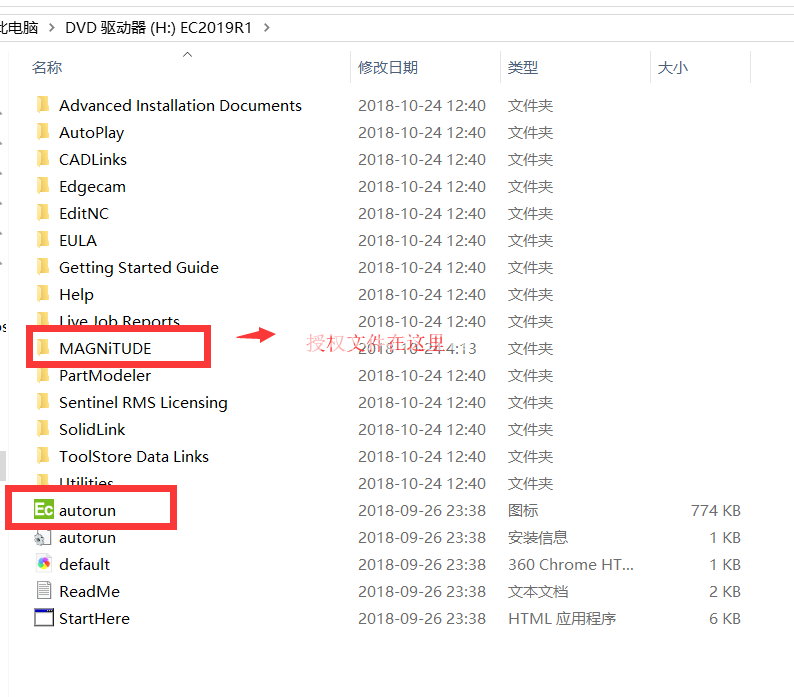Image resolution: width=794 pixels, height=697 pixels.
Task: Select the 'MAGNiTUDE' folder name
Action: [105, 348]
